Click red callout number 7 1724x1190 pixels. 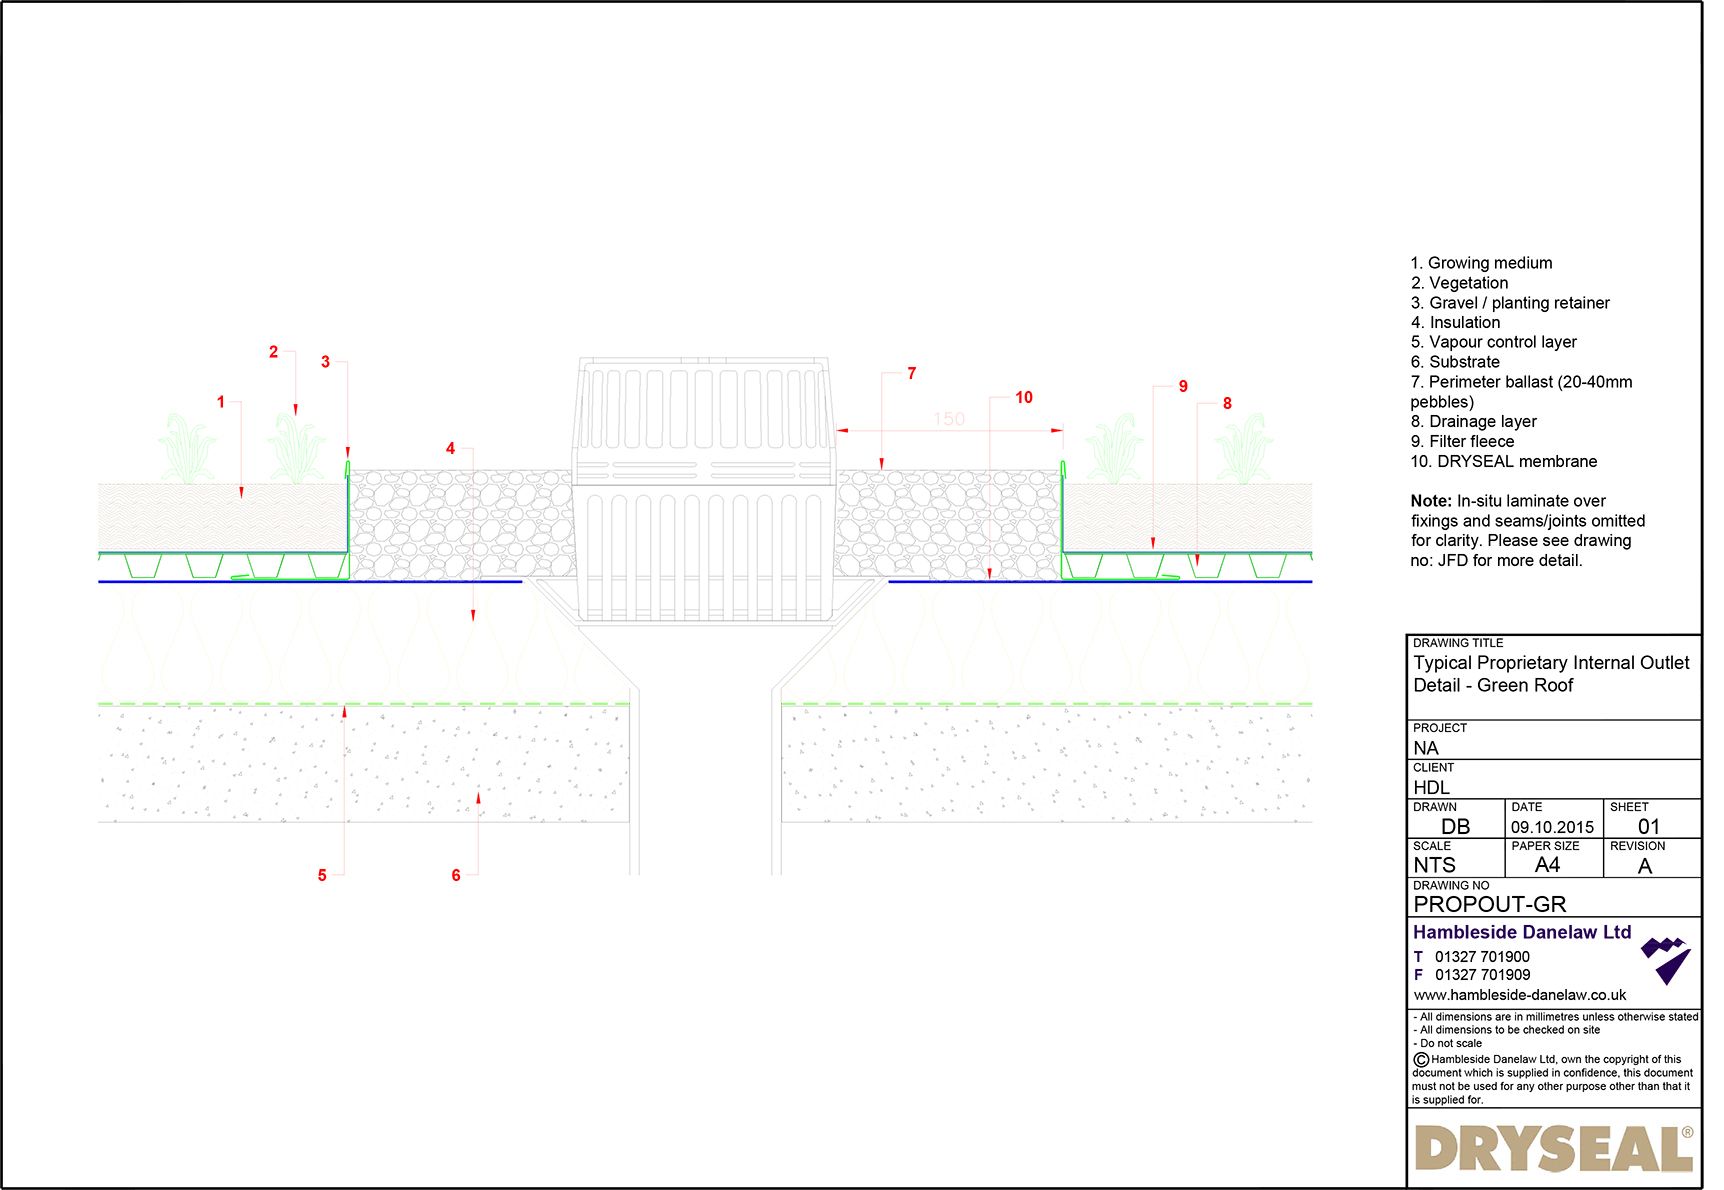pyautogui.click(x=911, y=374)
